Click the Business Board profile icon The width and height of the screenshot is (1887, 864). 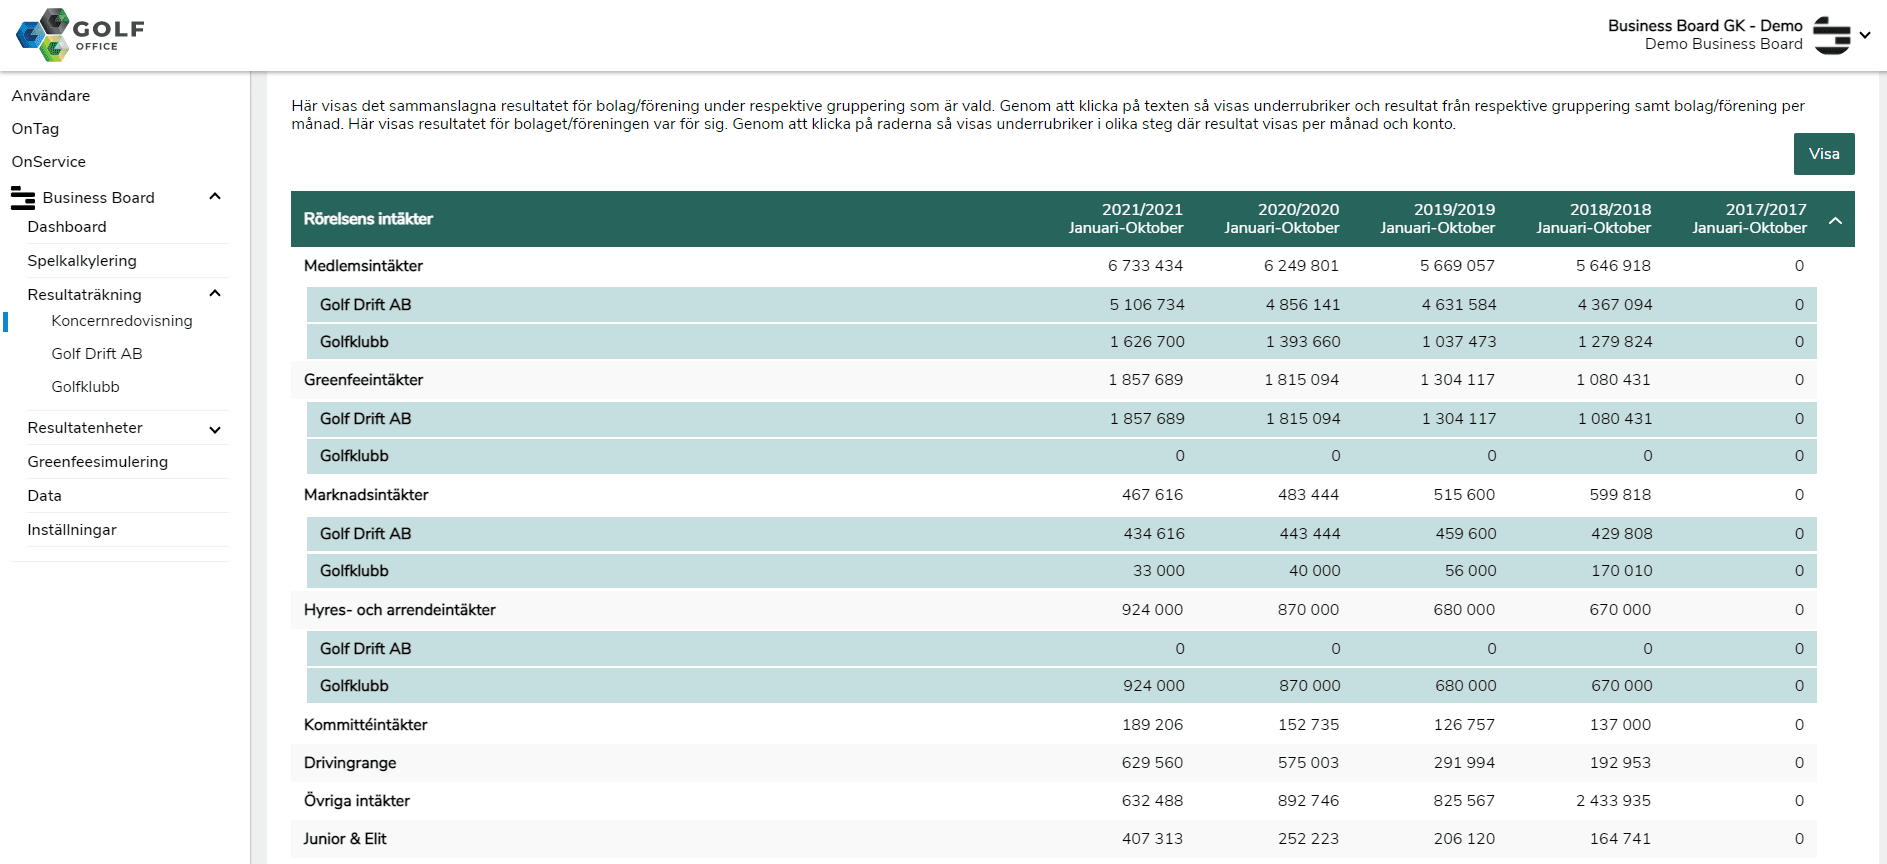(x=1831, y=35)
